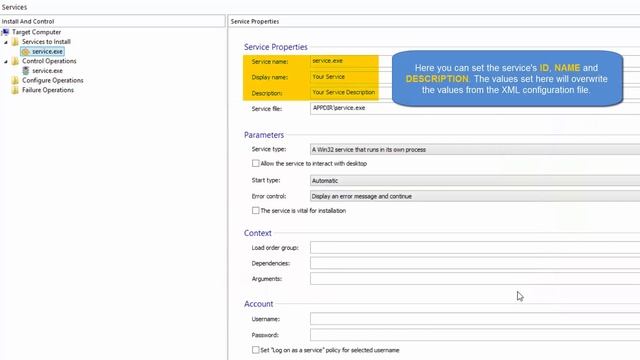Select Configure Operations tree item
Viewport: 640px width, 360px height.
click(x=53, y=80)
